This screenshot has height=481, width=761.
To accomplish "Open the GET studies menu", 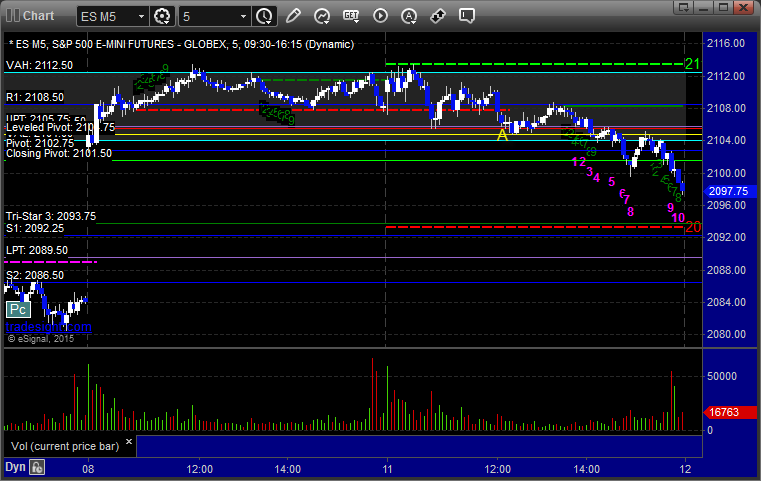I will tap(351, 16).
